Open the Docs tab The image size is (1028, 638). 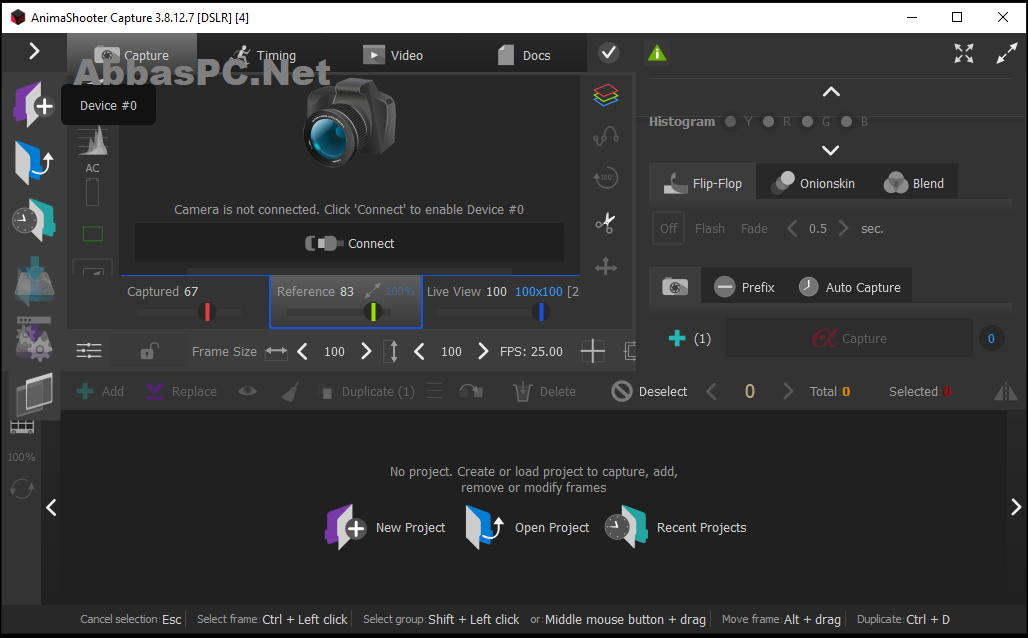524,55
